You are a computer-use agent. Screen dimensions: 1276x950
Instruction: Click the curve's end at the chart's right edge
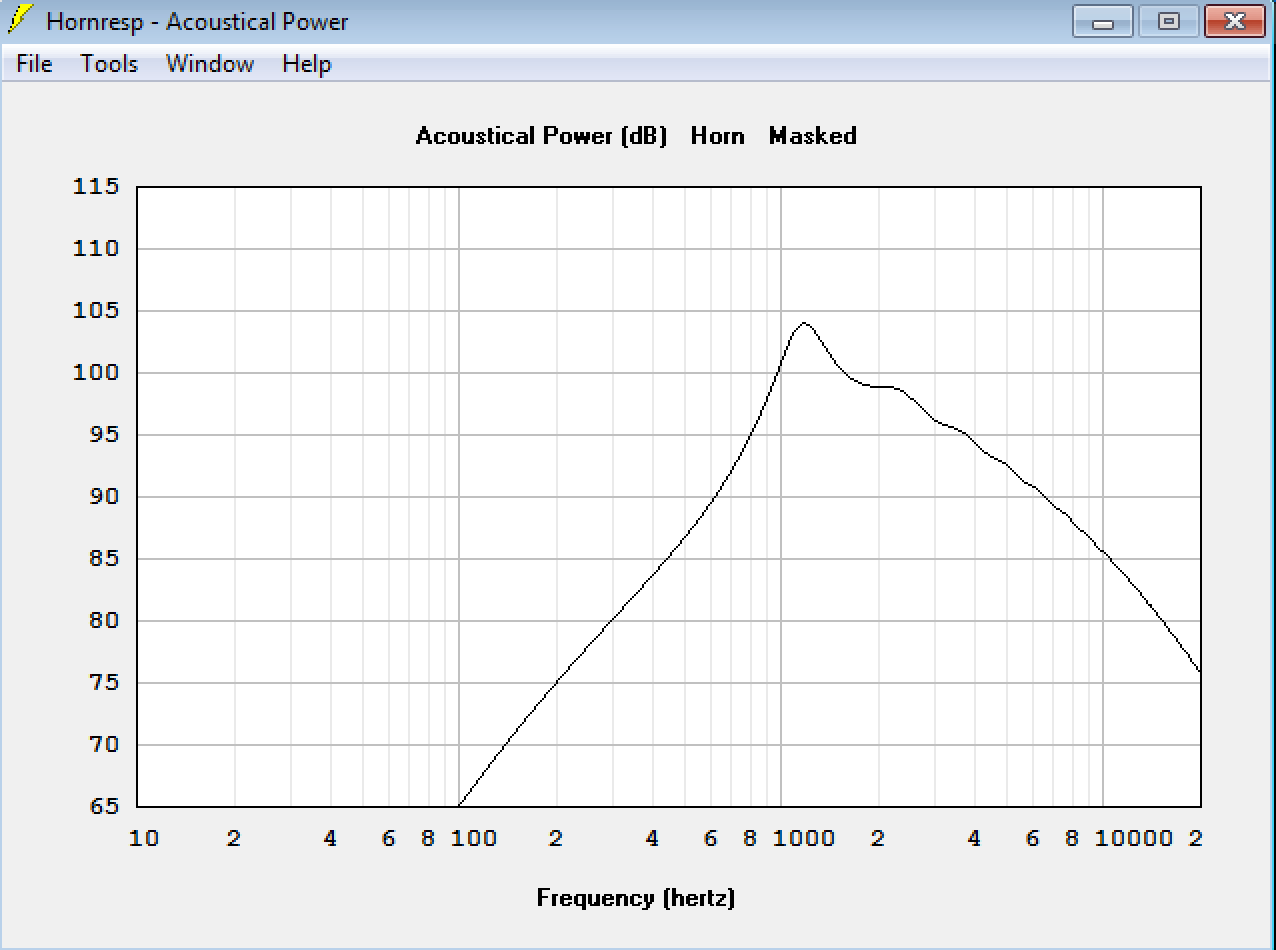pos(1199,671)
